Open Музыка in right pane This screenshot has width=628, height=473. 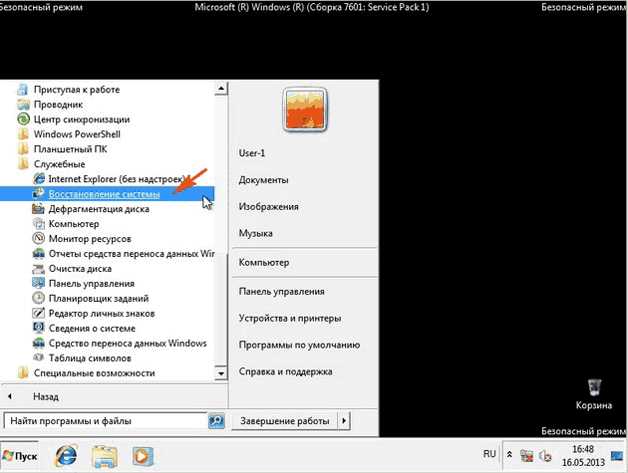pyautogui.click(x=256, y=233)
